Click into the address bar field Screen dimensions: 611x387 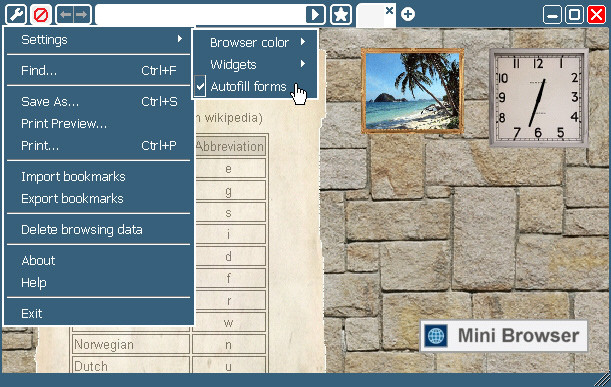point(200,15)
